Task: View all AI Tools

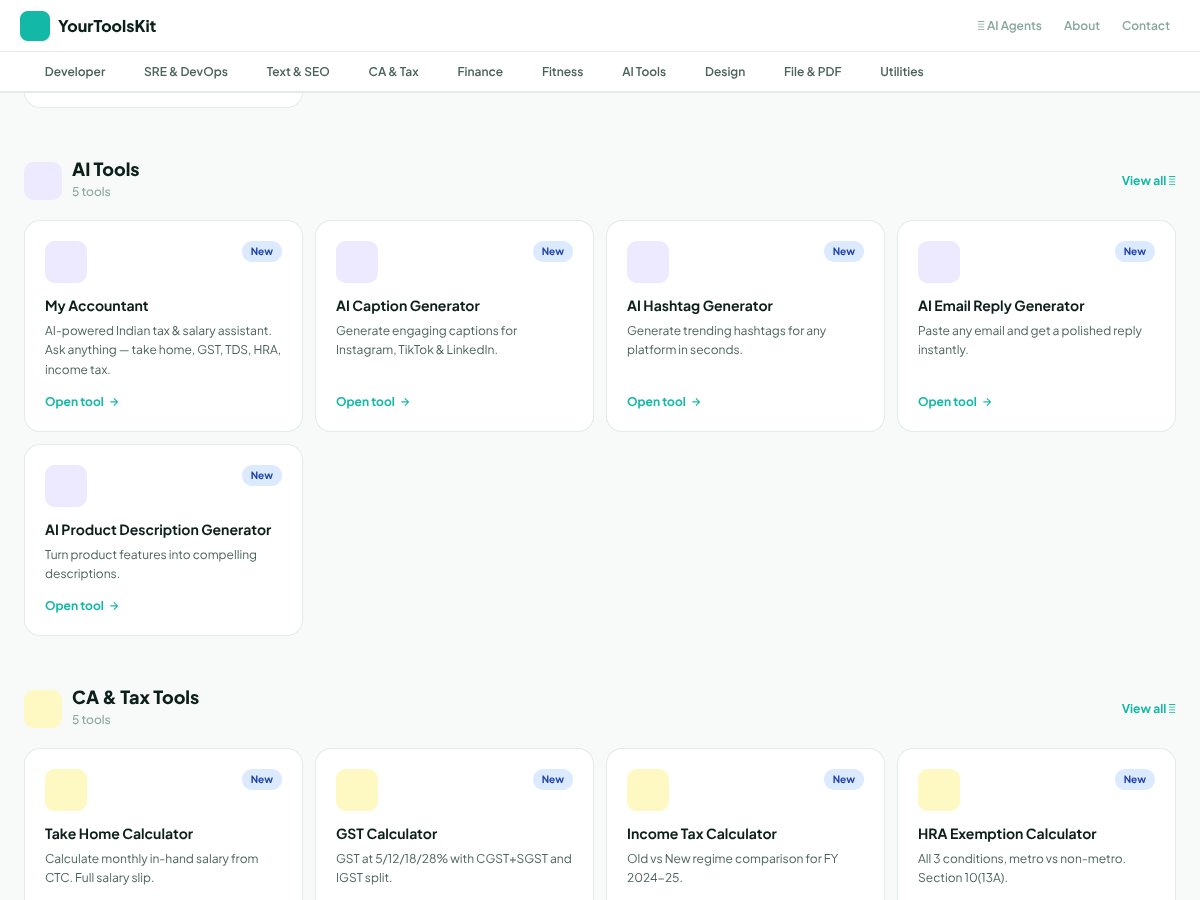Action: click(x=1149, y=181)
